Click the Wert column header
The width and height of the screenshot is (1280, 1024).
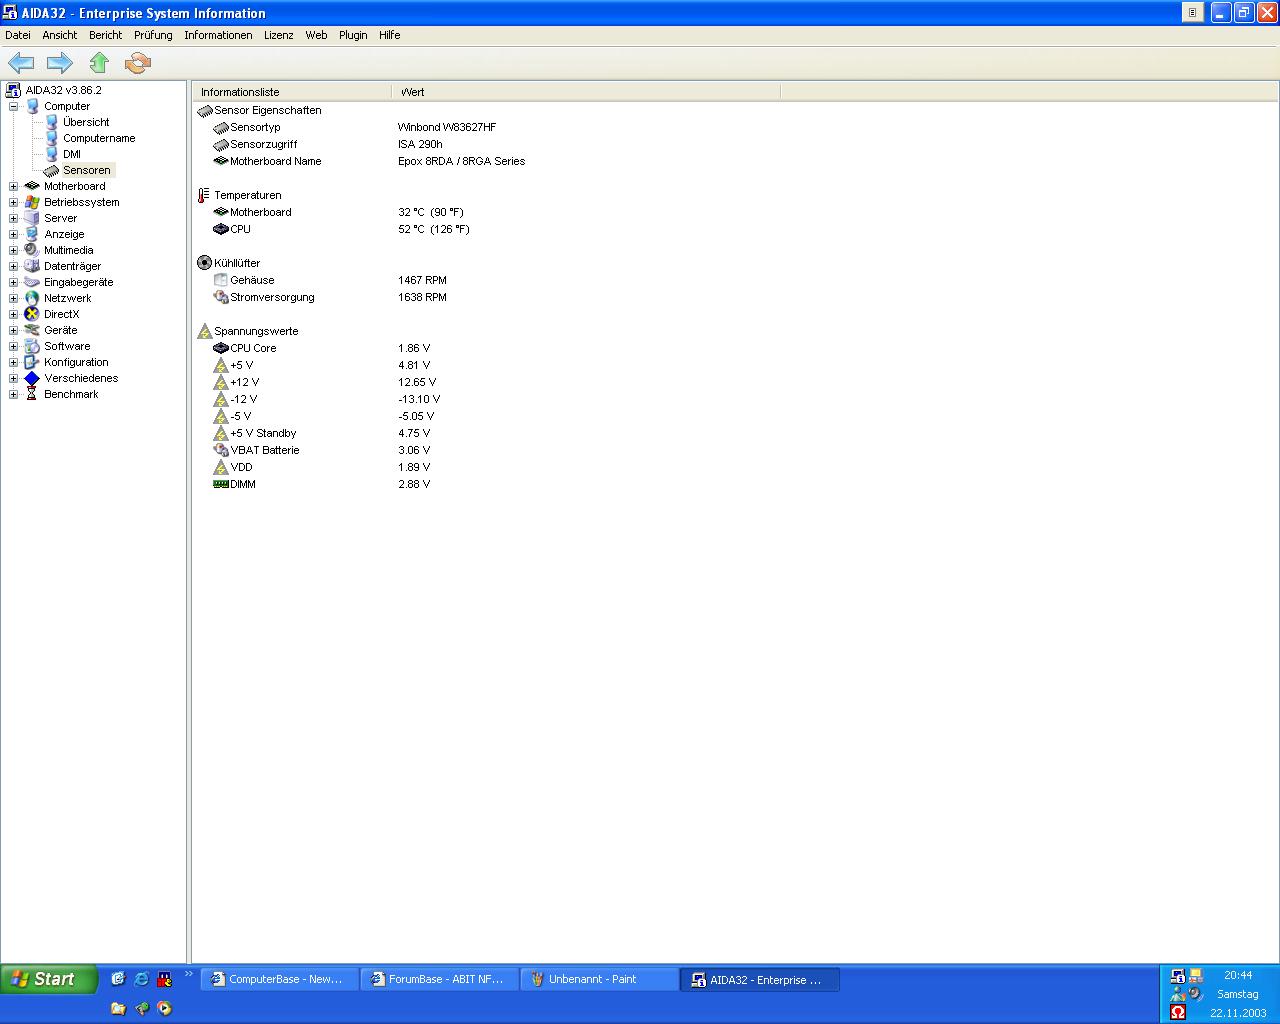coord(586,92)
